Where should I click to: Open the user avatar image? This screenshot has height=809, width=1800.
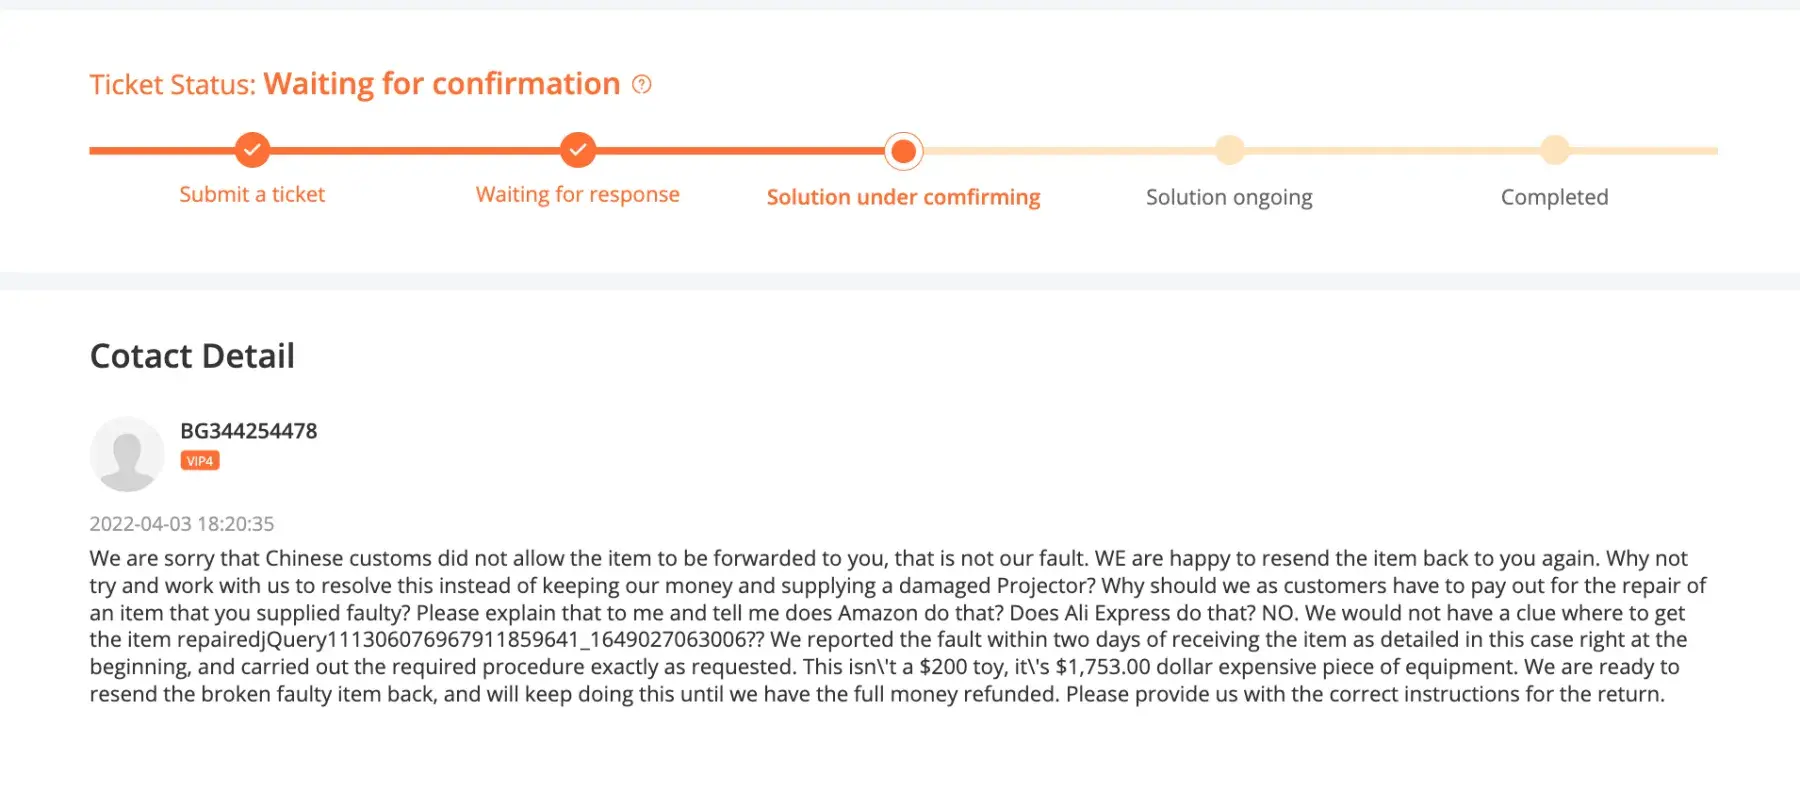point(127,454)
